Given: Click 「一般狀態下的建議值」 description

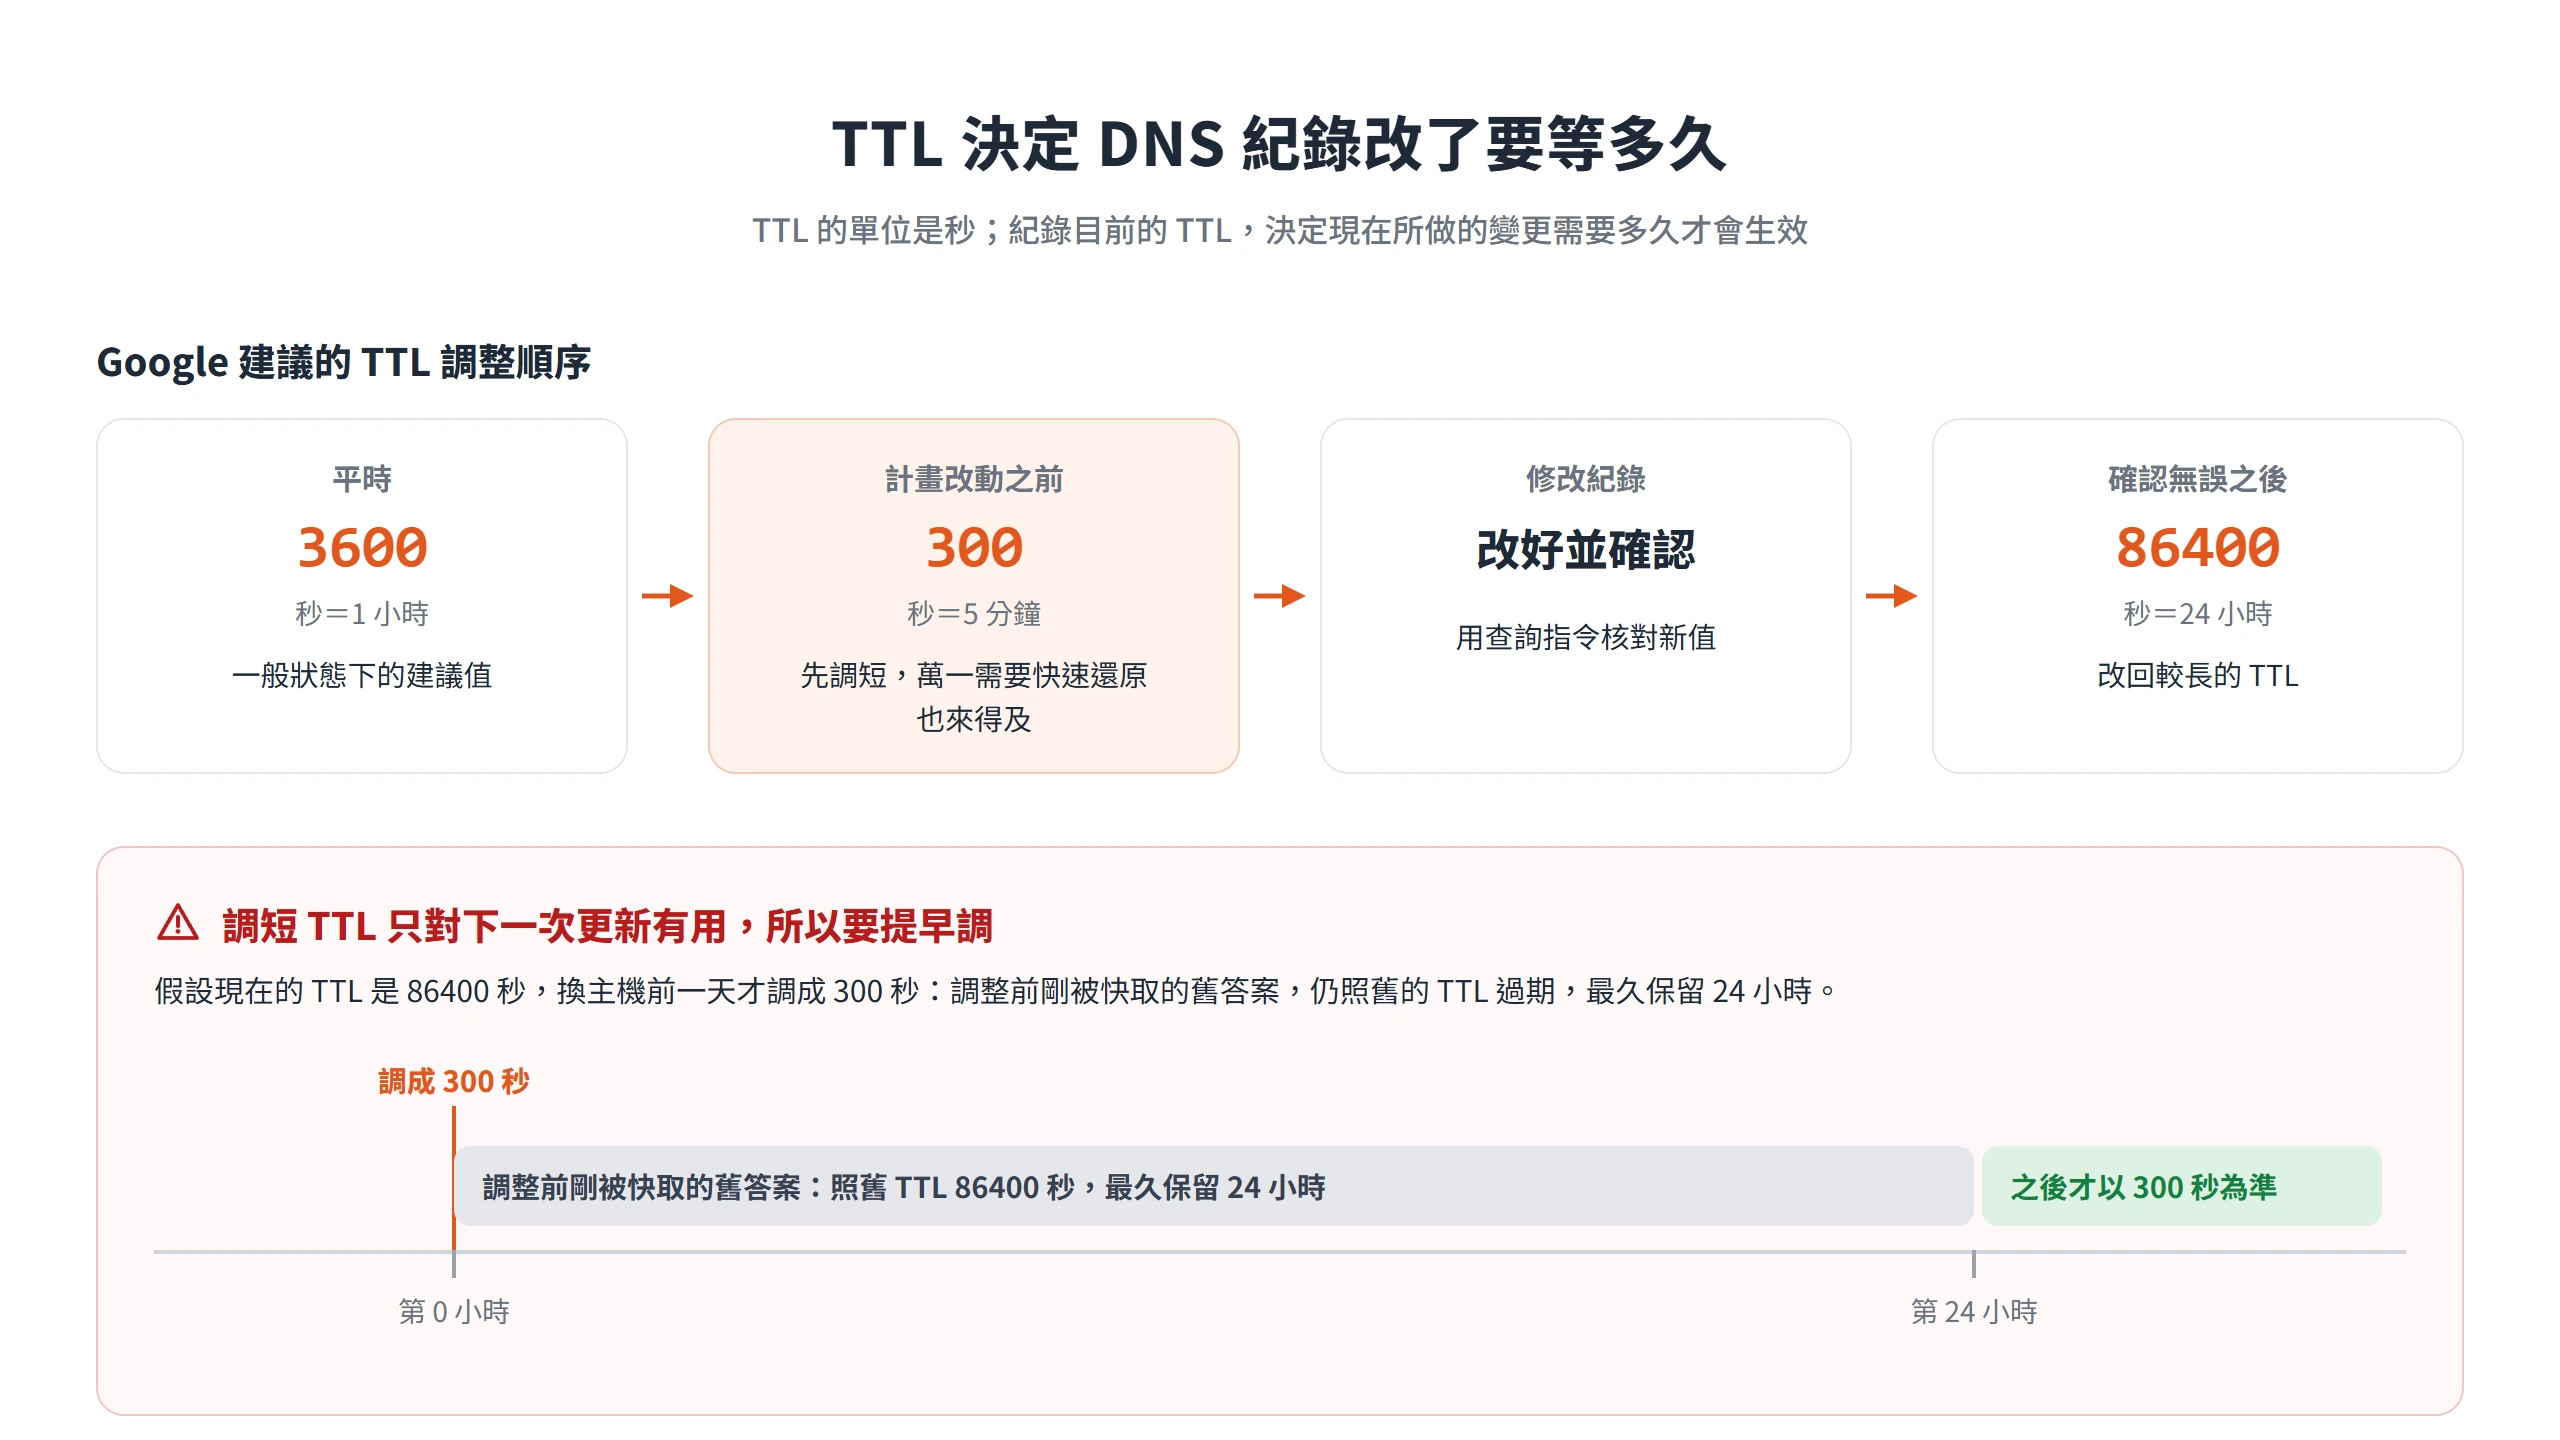Looking at the screenshot, I should [x=362, y=675].
